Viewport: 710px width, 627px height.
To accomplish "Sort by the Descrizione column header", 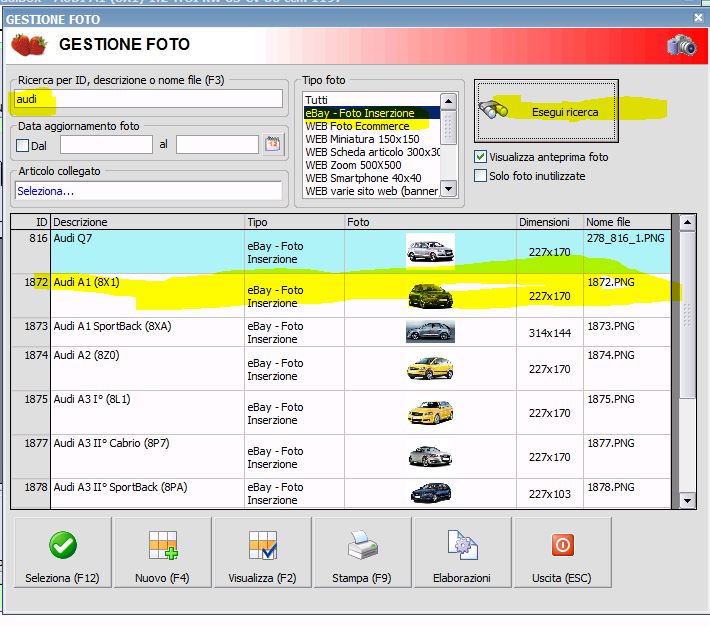I will (x=148, y=222).
